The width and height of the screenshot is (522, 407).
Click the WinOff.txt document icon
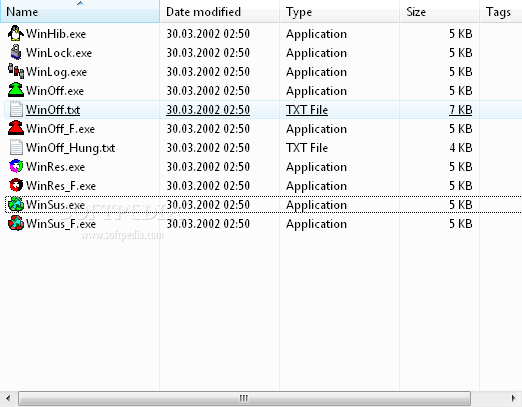click(x=16, y=109)
